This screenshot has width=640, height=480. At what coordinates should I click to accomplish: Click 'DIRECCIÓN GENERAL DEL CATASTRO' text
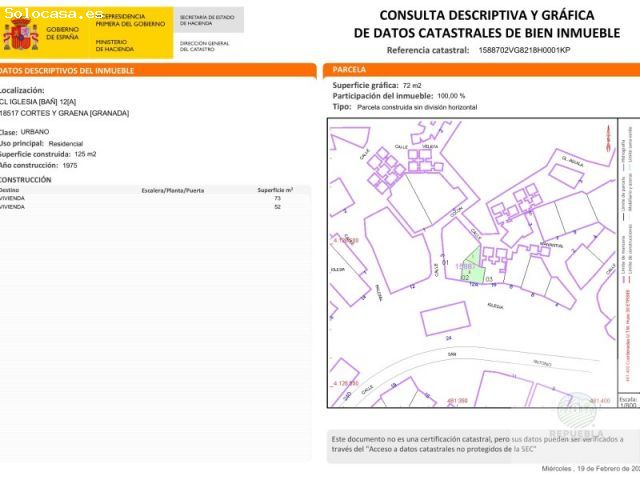coord(204,46)
